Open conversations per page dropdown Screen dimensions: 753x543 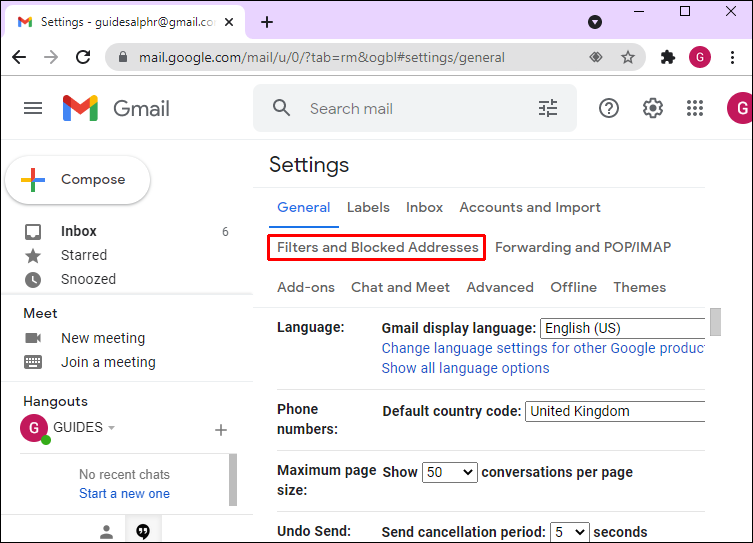(449, 472)
